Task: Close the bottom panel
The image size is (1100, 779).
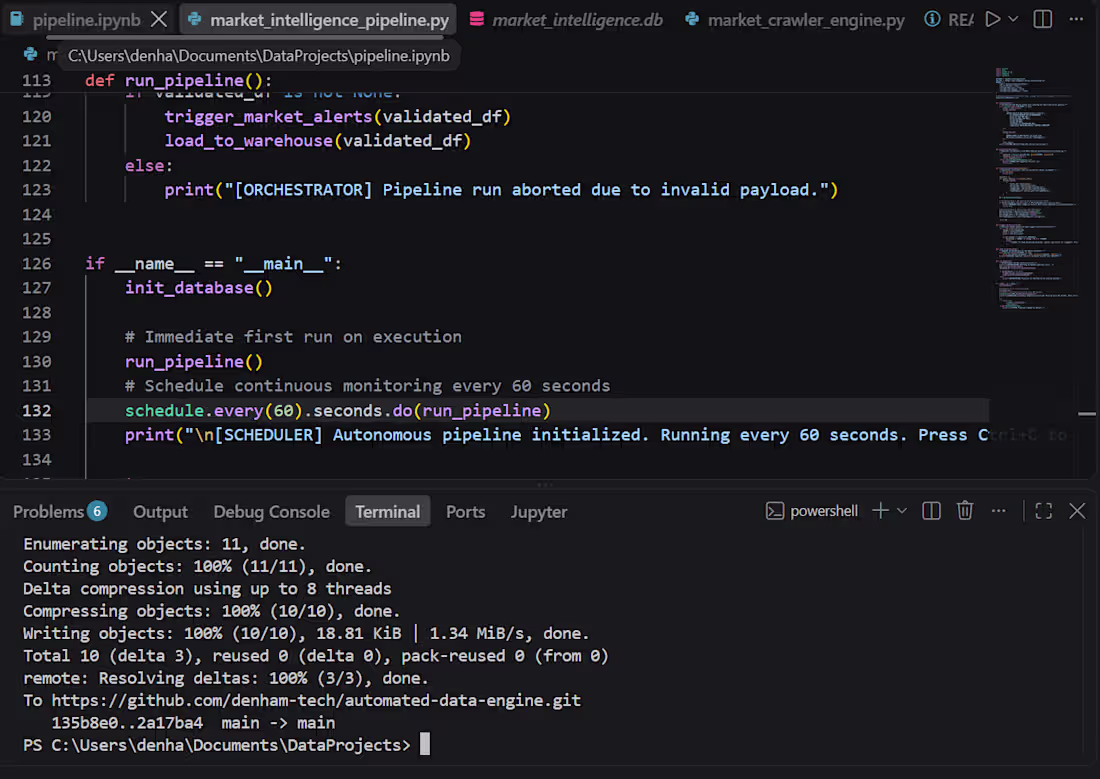Action: 1077,511
